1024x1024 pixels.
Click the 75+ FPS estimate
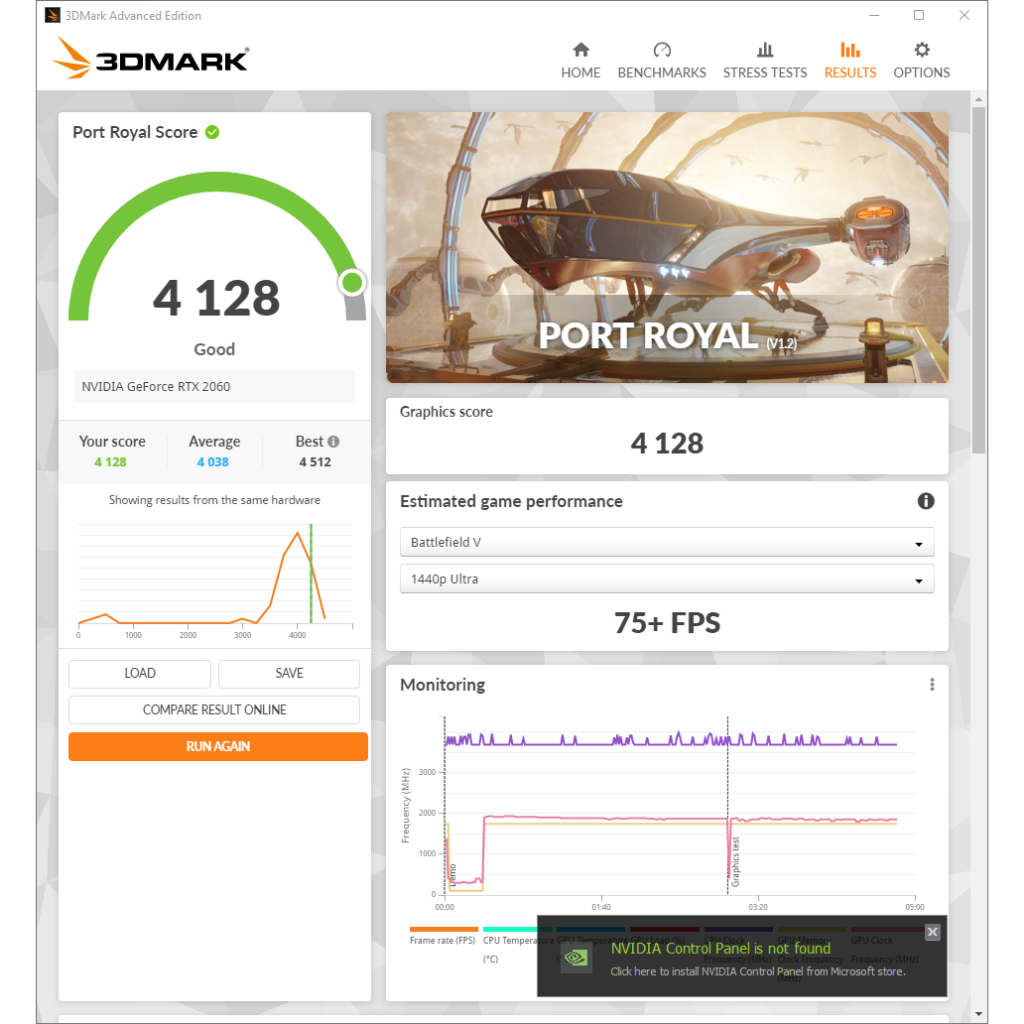(x=667, y=622)
